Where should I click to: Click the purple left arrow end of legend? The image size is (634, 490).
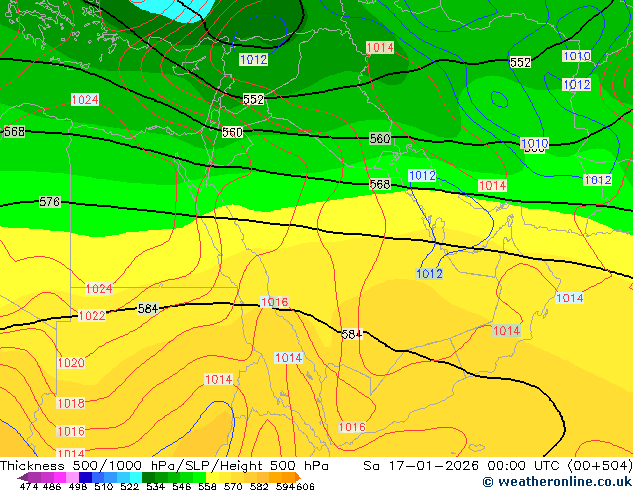coord(23,477)
